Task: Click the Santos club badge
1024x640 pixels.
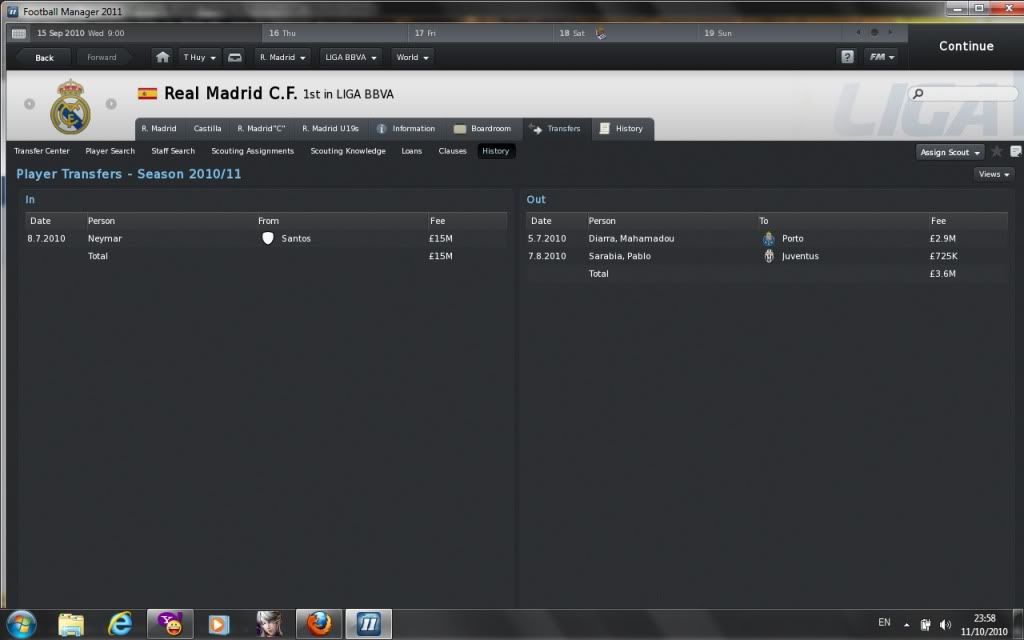Action: point(268,238)
